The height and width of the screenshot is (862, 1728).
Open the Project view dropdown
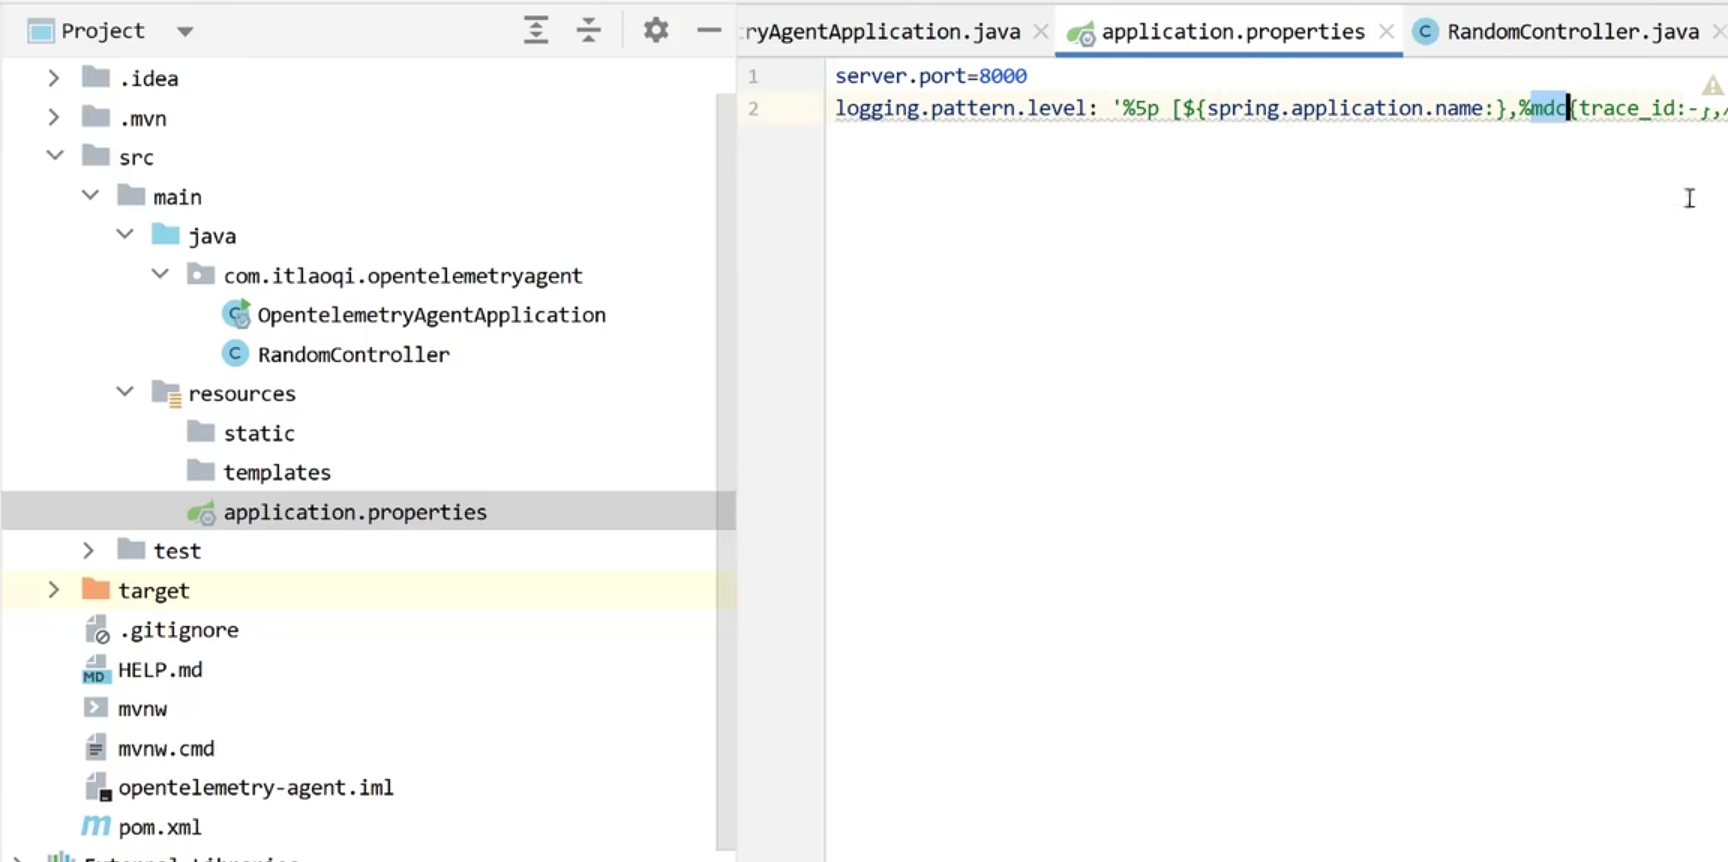[x=185, y=31]
